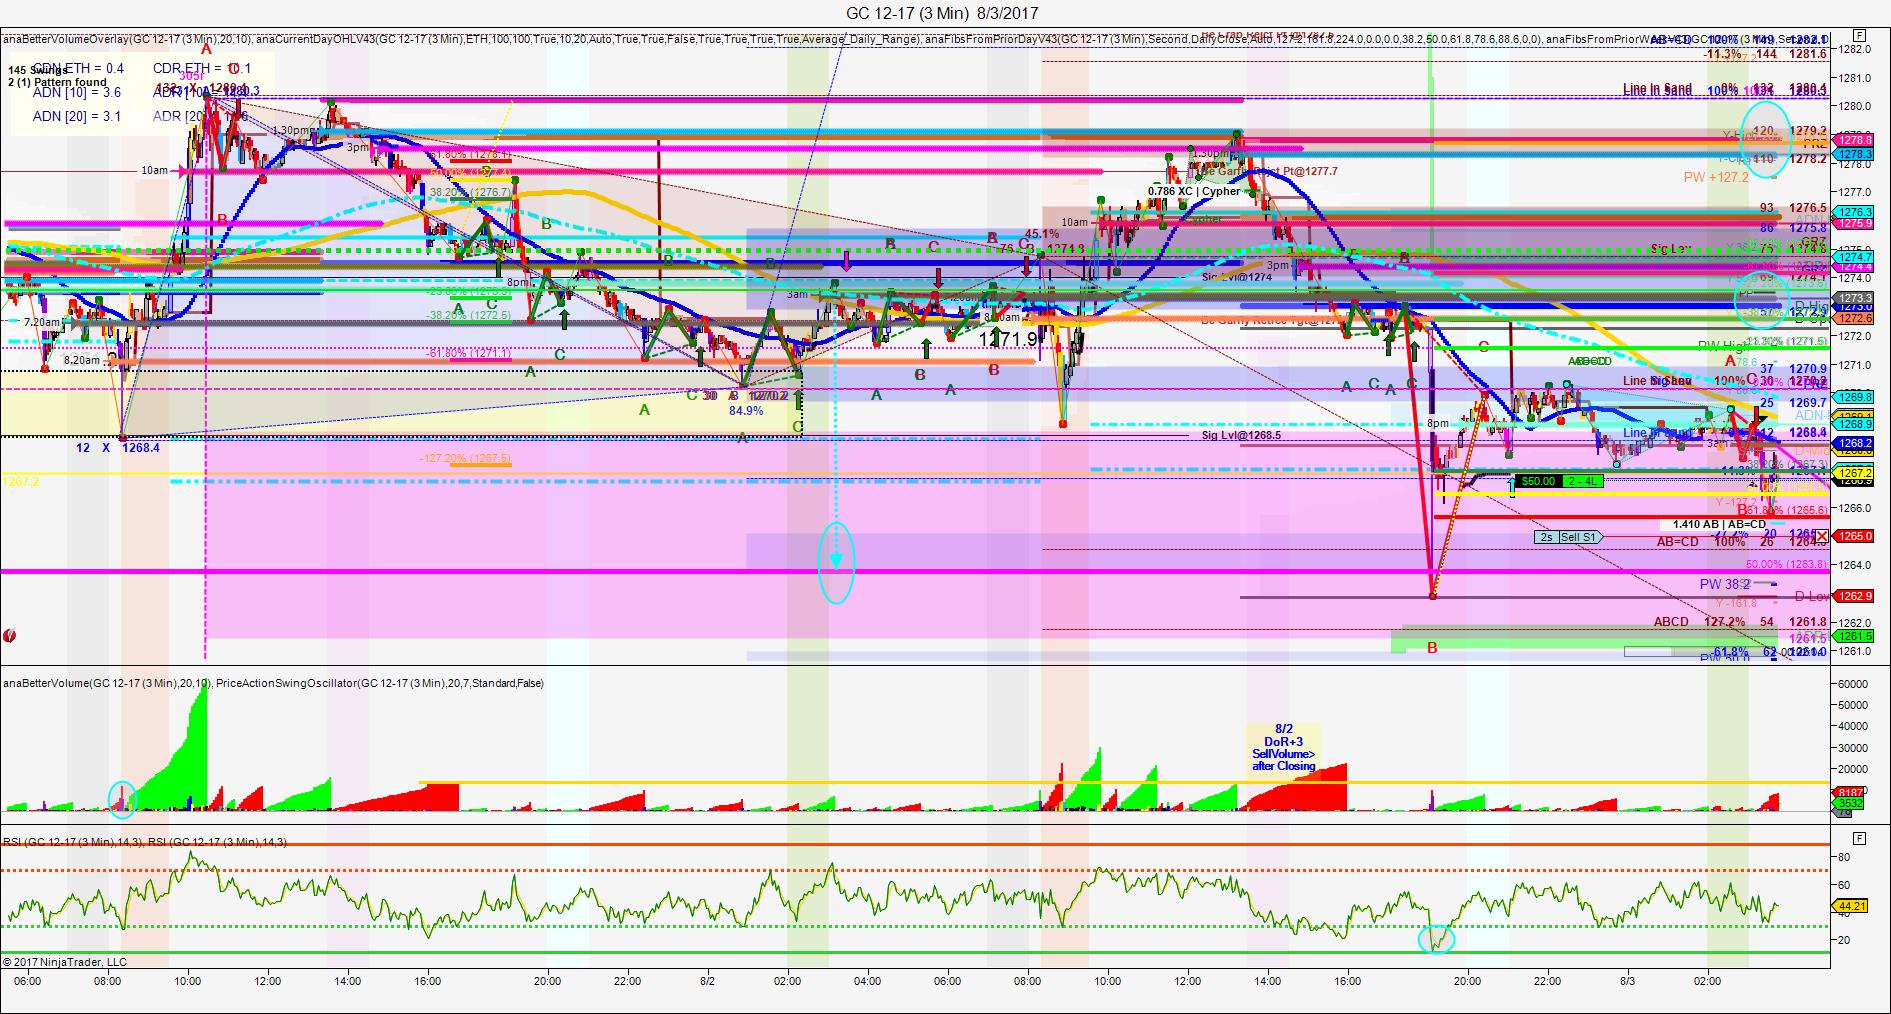Select the 2s quantity box of sell order

coord(1546,537)
